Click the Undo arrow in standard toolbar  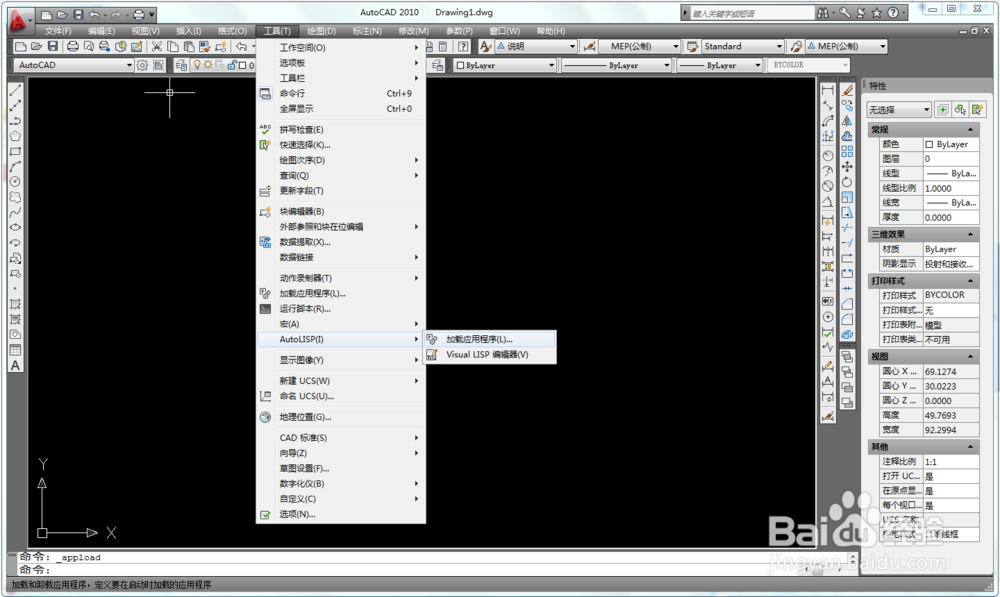(x=241, y=47)
